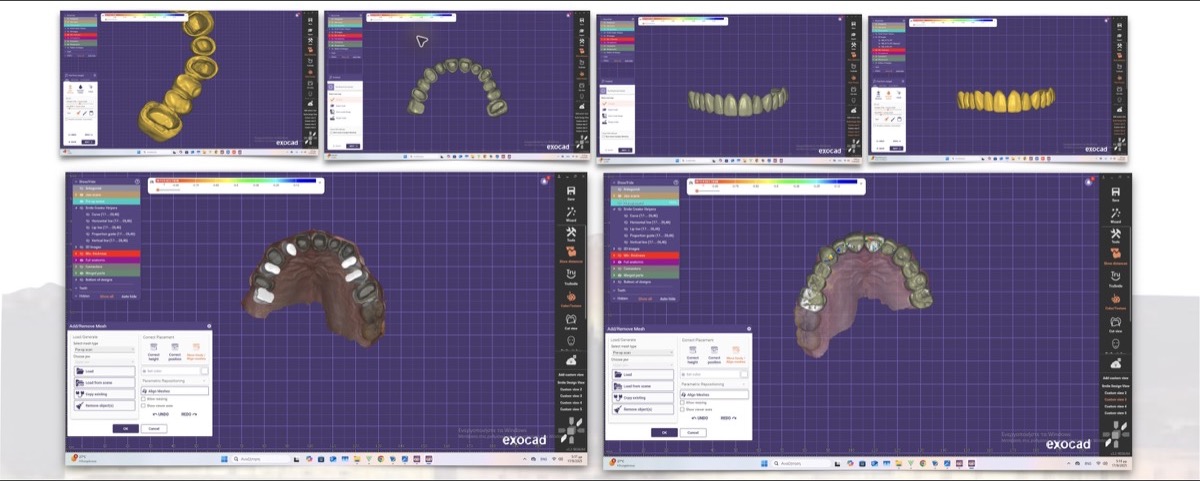Toggle Merged parts layer in bottom-right Show/Hide
Image resolution: width=1200 pixels, height=481 pixels.
[x=645, y=275]
